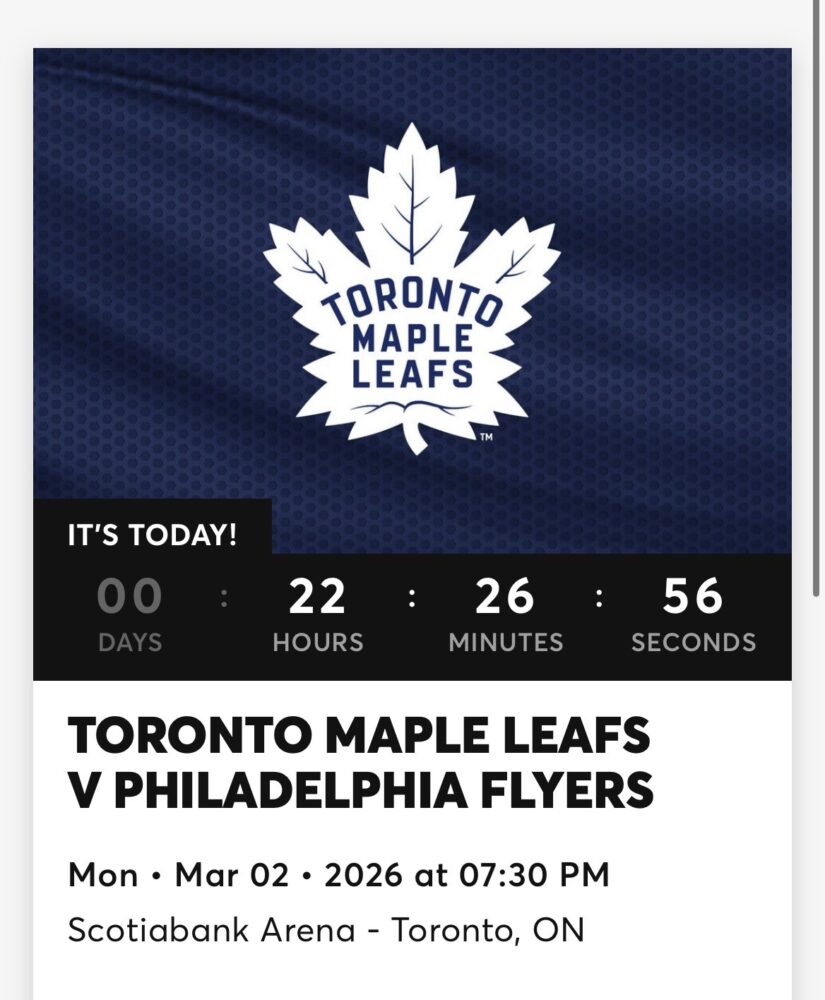Click the colon between minutes and seconds
This screenshot has width=825, height=1000.
point(599,598)
